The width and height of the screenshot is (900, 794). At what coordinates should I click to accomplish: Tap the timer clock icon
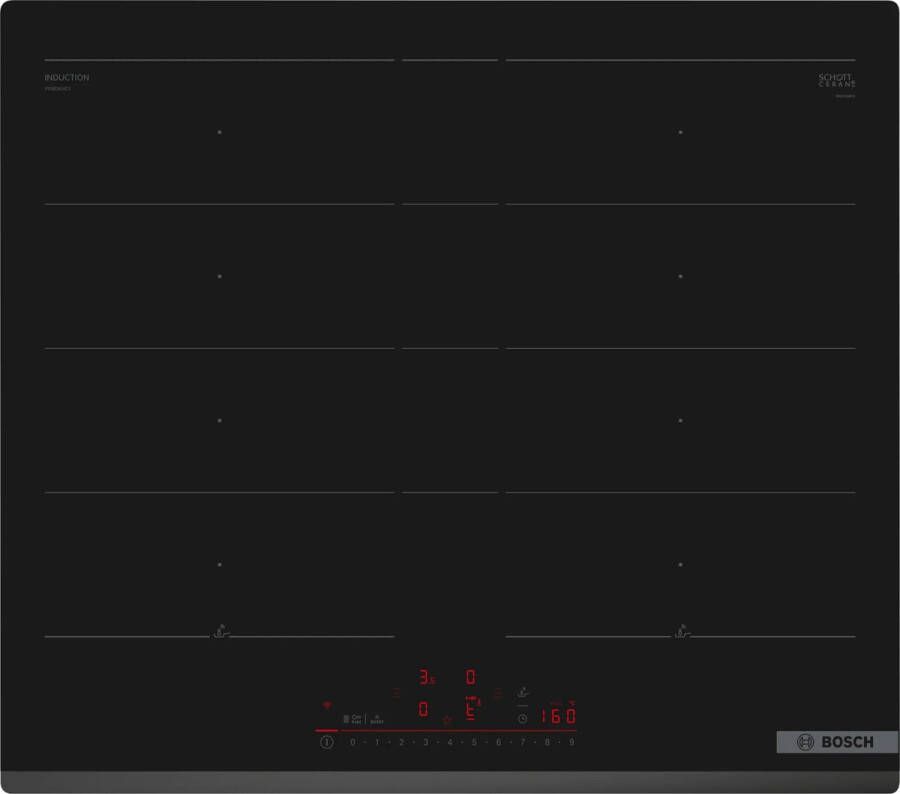click(x=522, y=718)
